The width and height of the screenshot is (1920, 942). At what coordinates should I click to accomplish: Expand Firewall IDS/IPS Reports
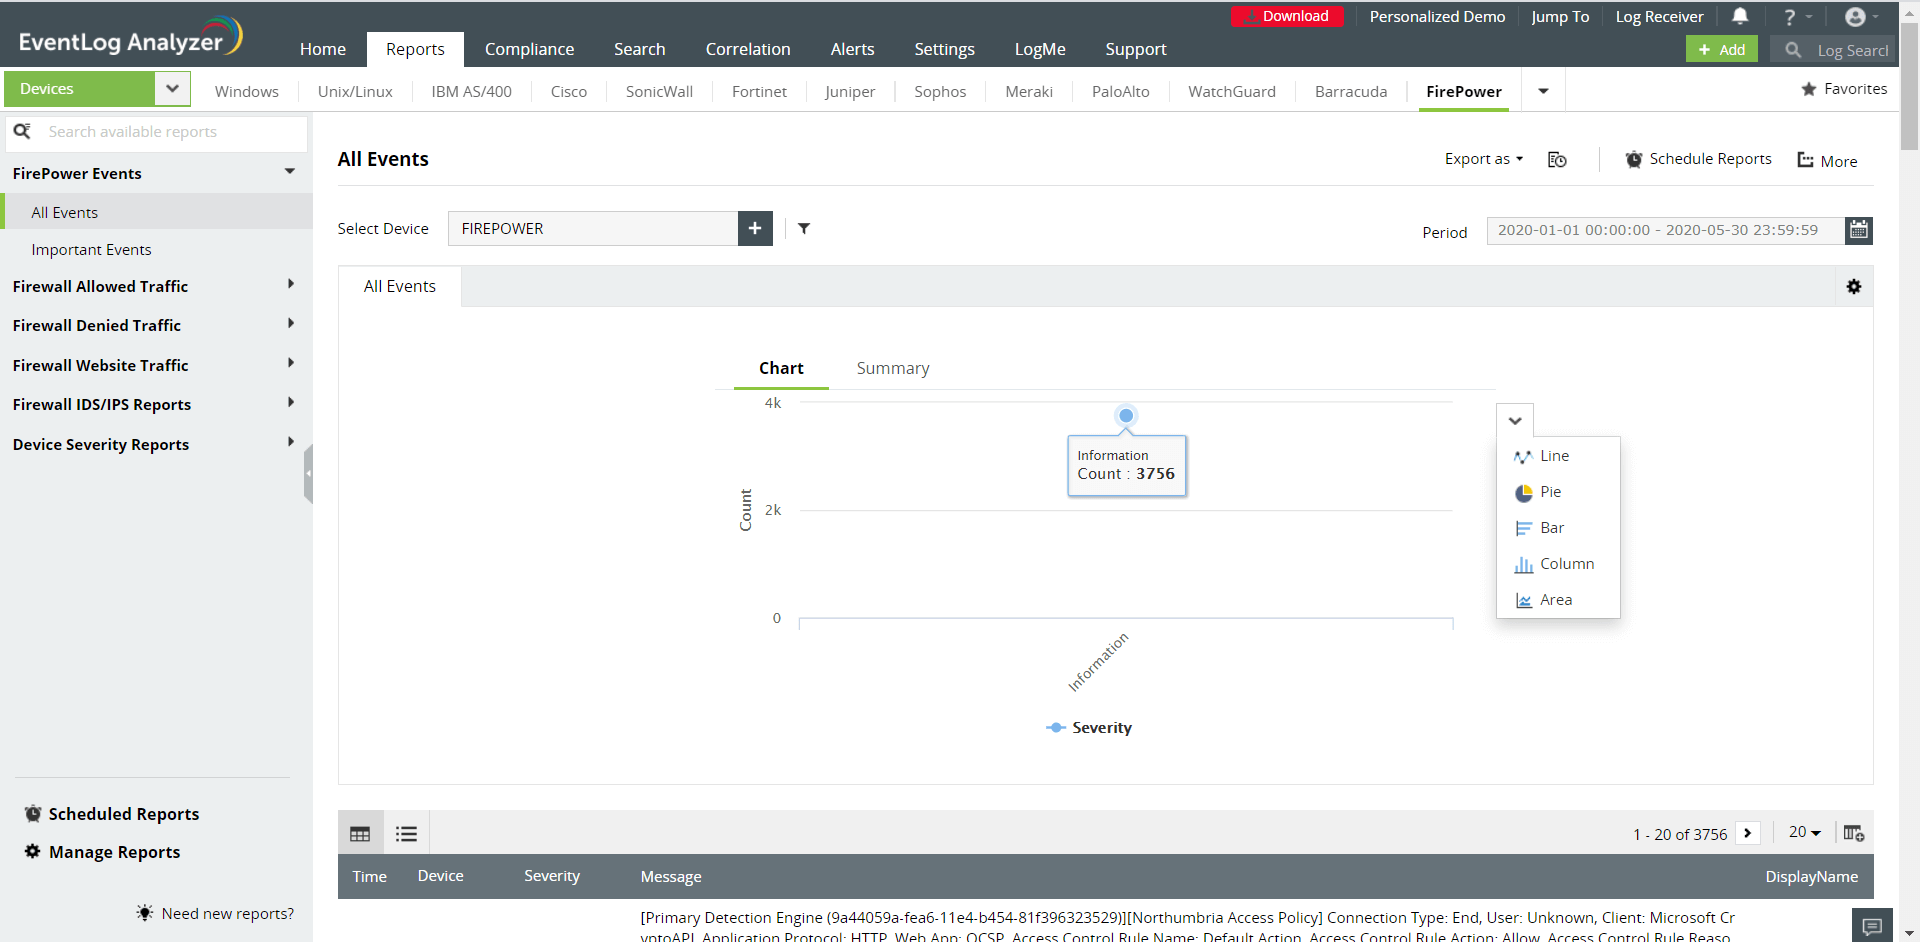click(291, 402)
